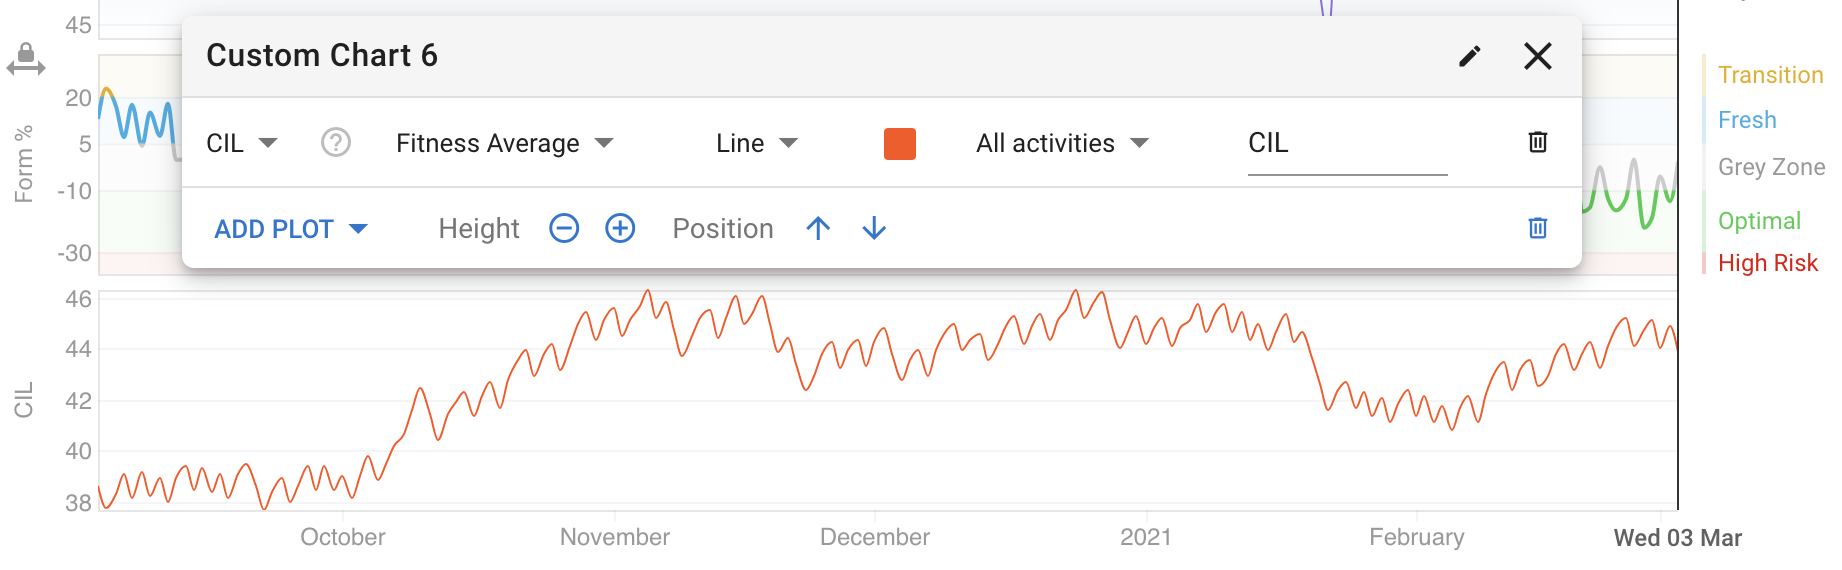Close the Custom Chart 6 dialog

click(1538, 56)
